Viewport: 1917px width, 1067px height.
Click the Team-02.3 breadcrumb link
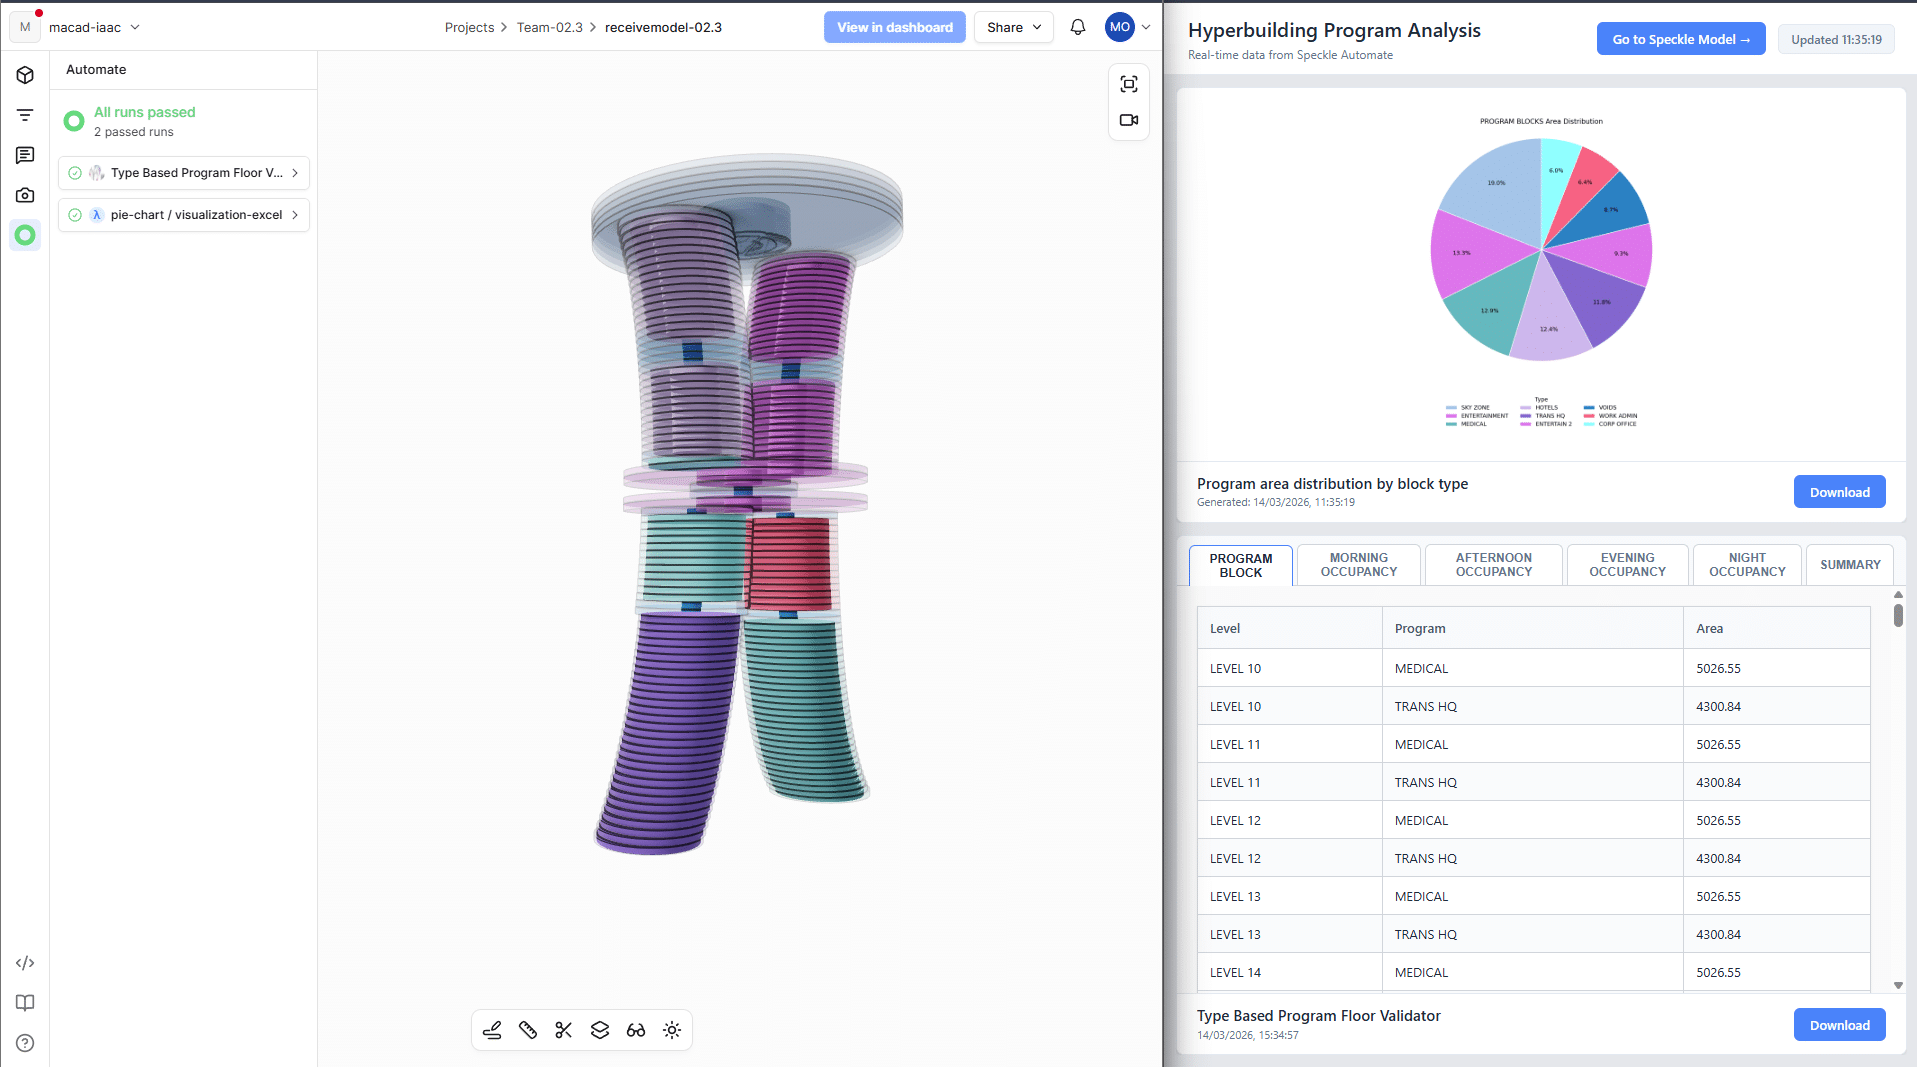[549, 27]
